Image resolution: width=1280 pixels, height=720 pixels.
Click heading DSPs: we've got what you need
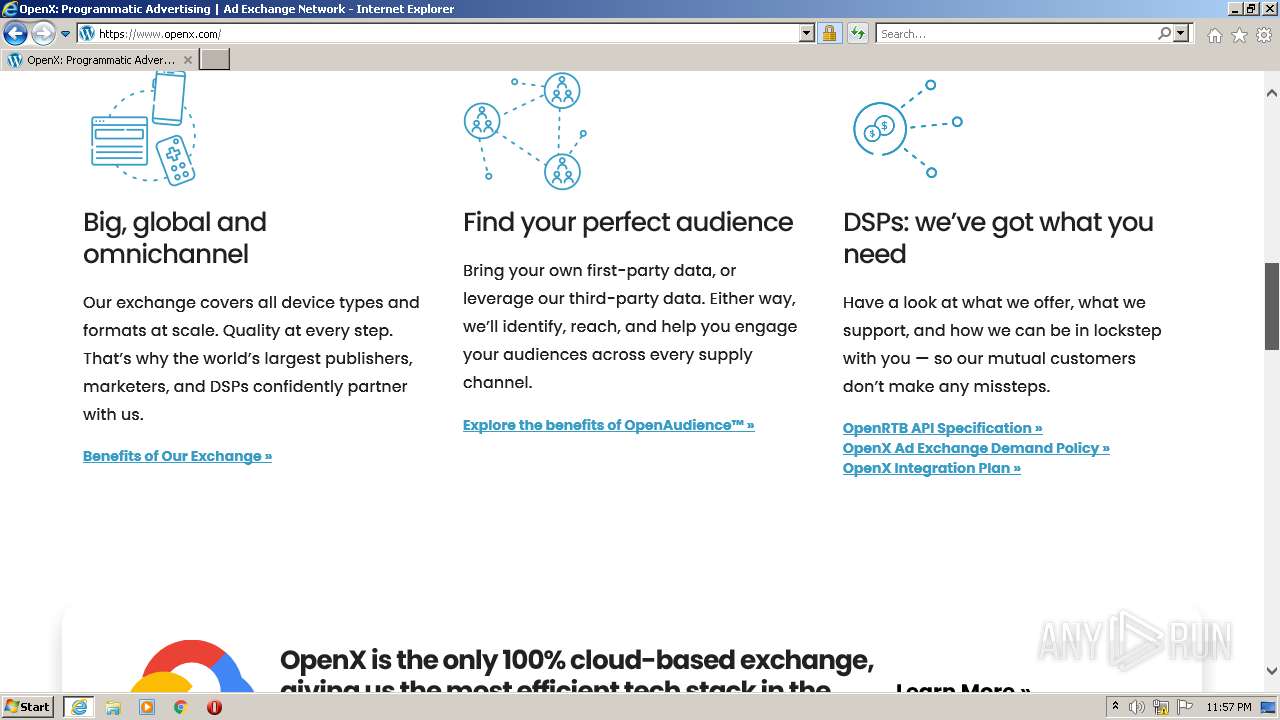click(998, 238)
